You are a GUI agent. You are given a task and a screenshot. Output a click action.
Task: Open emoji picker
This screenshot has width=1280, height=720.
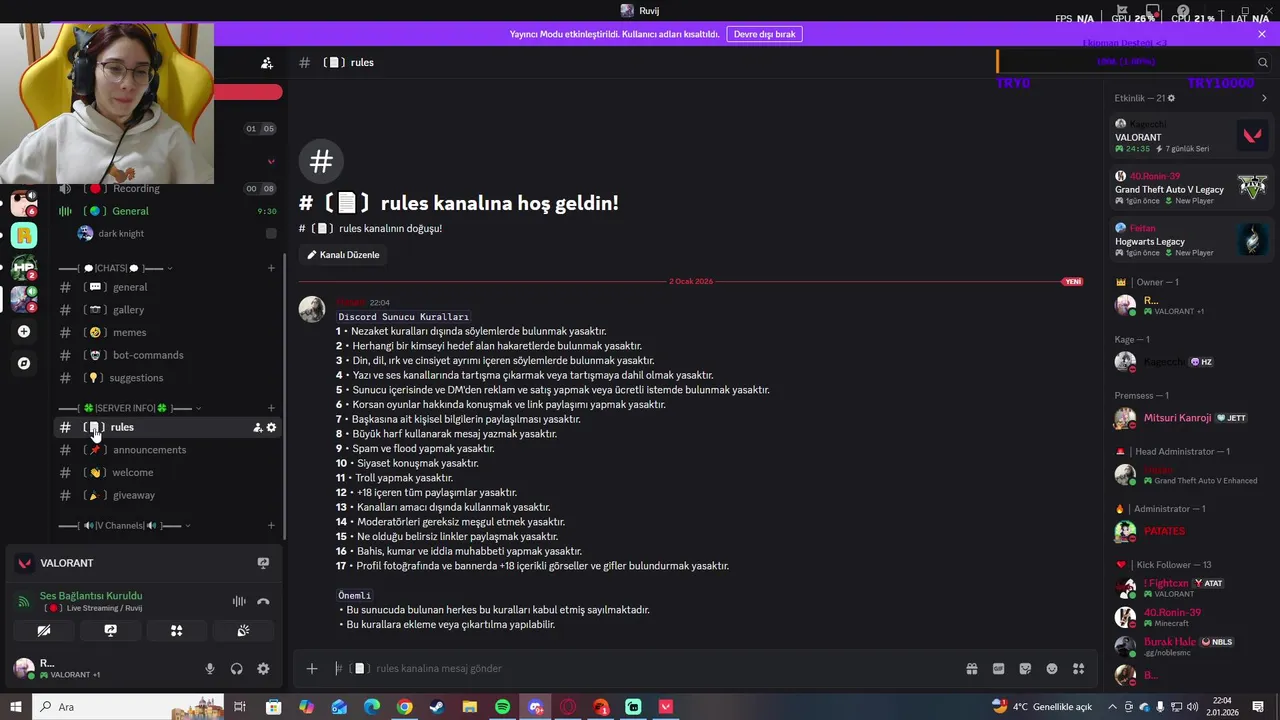[1052, 668]
